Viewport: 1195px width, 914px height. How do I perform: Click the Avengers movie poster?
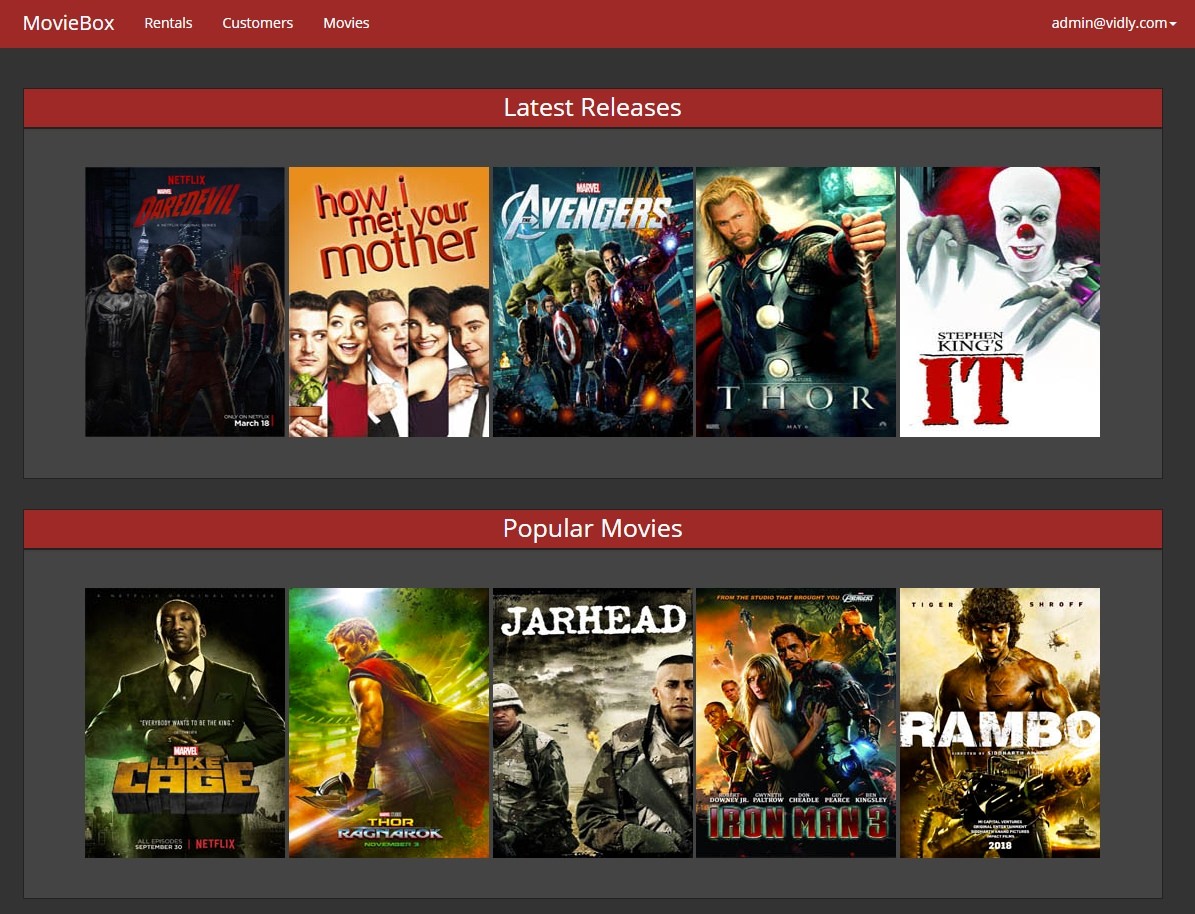click(x=593, y=302)
